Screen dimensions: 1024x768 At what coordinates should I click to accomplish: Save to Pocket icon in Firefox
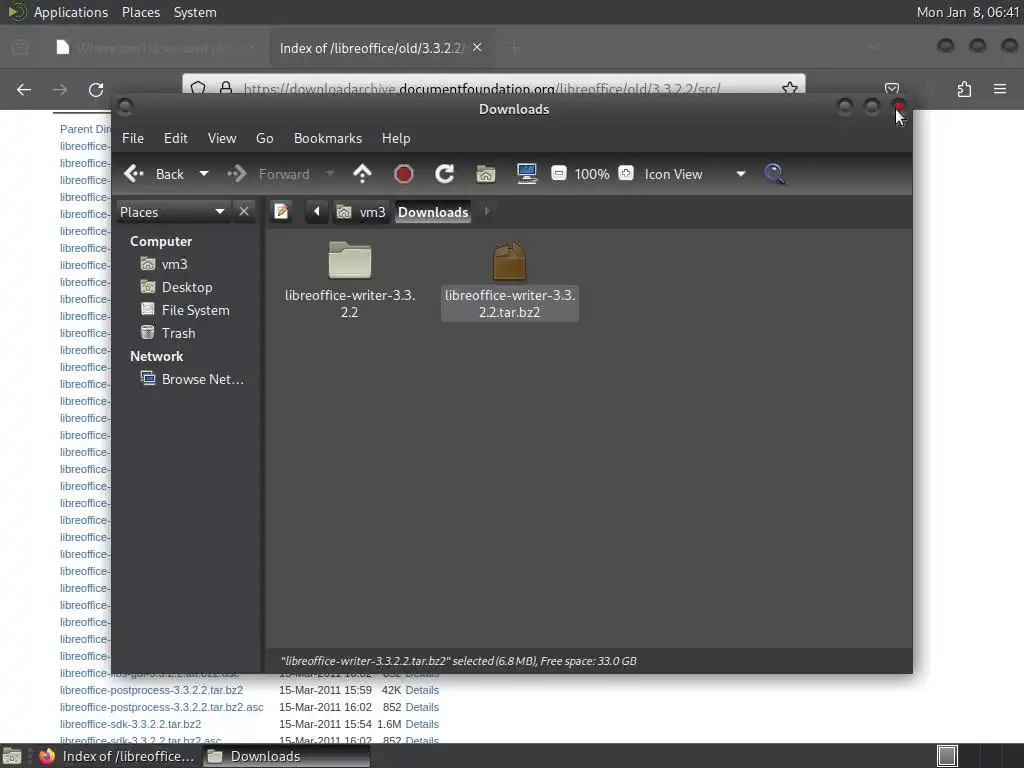892,88
